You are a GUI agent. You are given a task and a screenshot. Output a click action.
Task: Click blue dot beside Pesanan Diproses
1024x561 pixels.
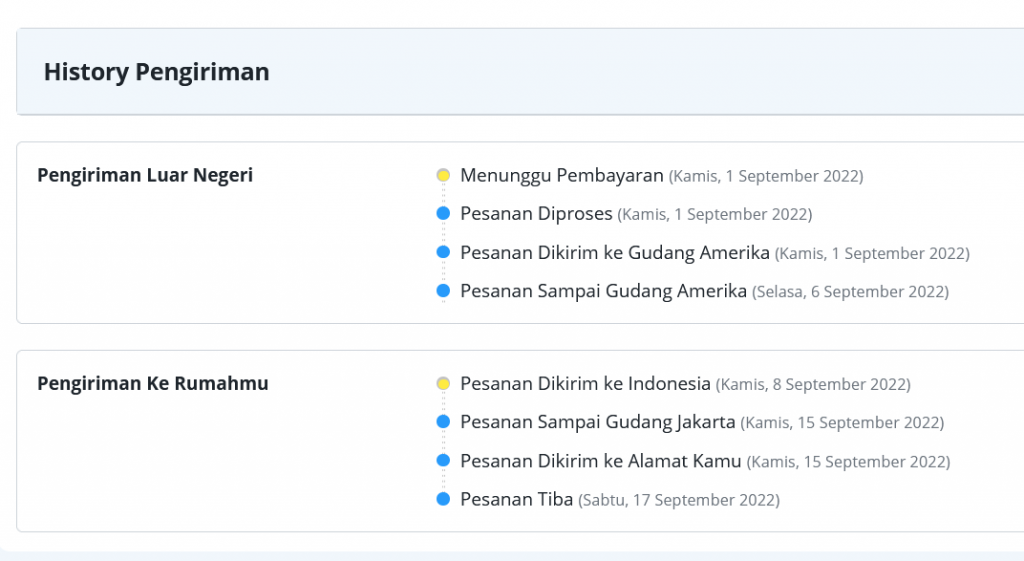click(x=443, y=214)
